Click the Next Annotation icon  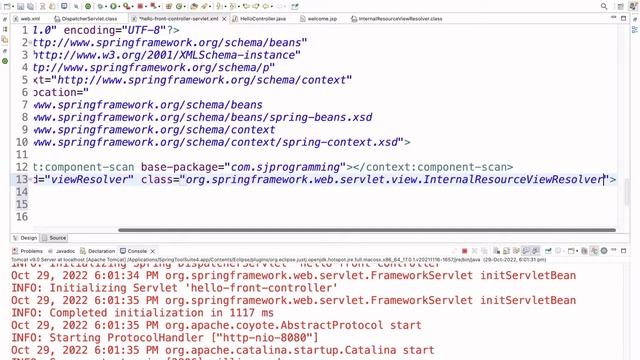(219, 7)
